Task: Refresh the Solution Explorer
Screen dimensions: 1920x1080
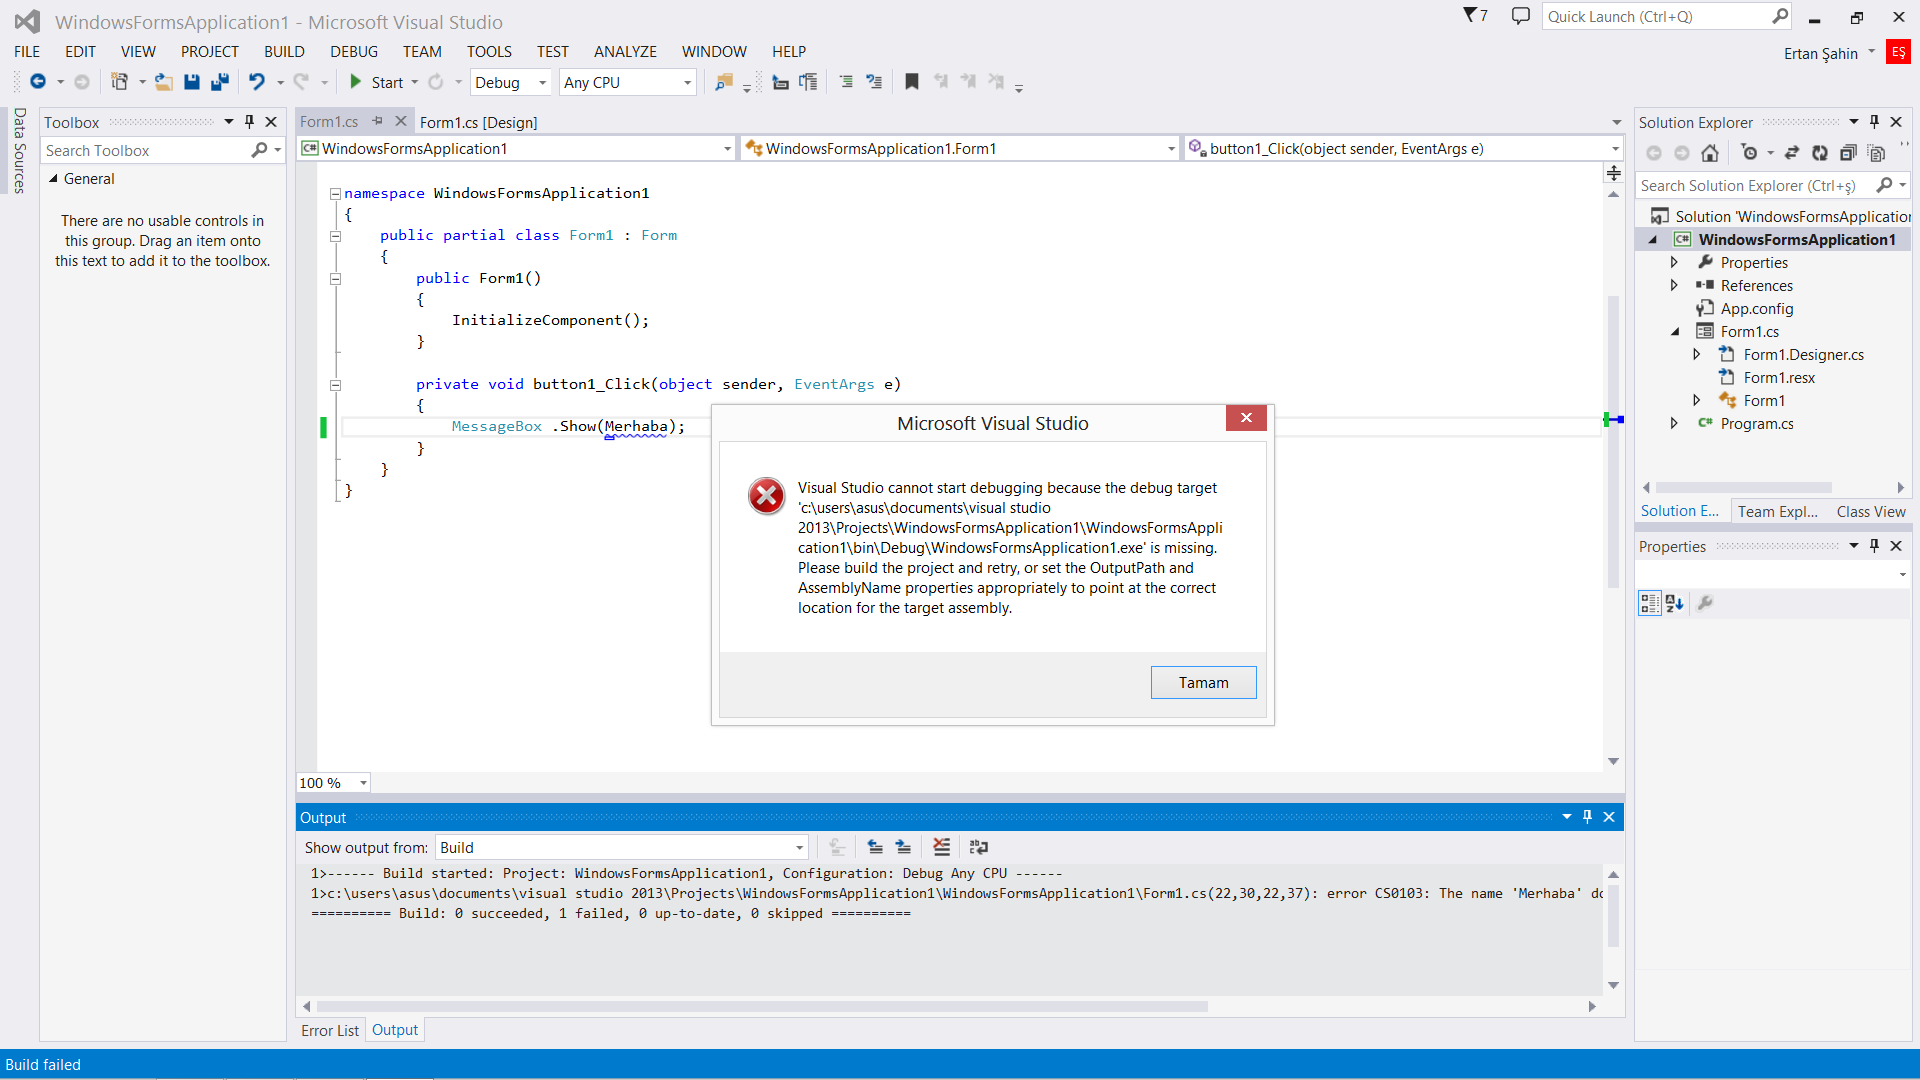Action: (x=1820, y=153)
